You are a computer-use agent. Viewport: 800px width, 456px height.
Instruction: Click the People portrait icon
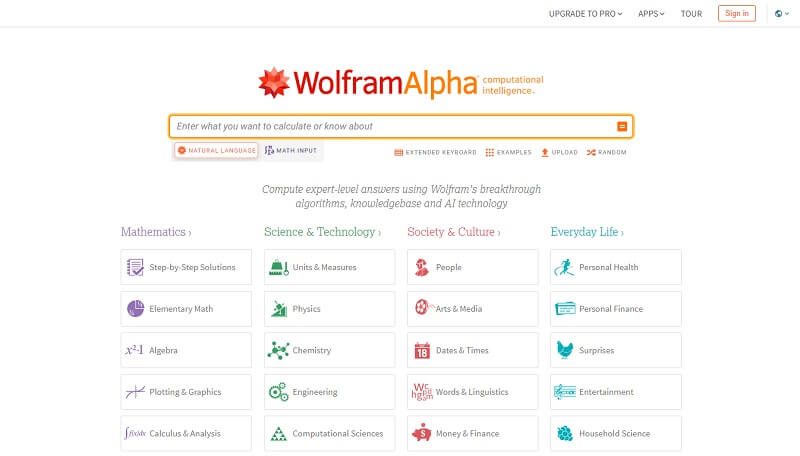tap(421, 267)
